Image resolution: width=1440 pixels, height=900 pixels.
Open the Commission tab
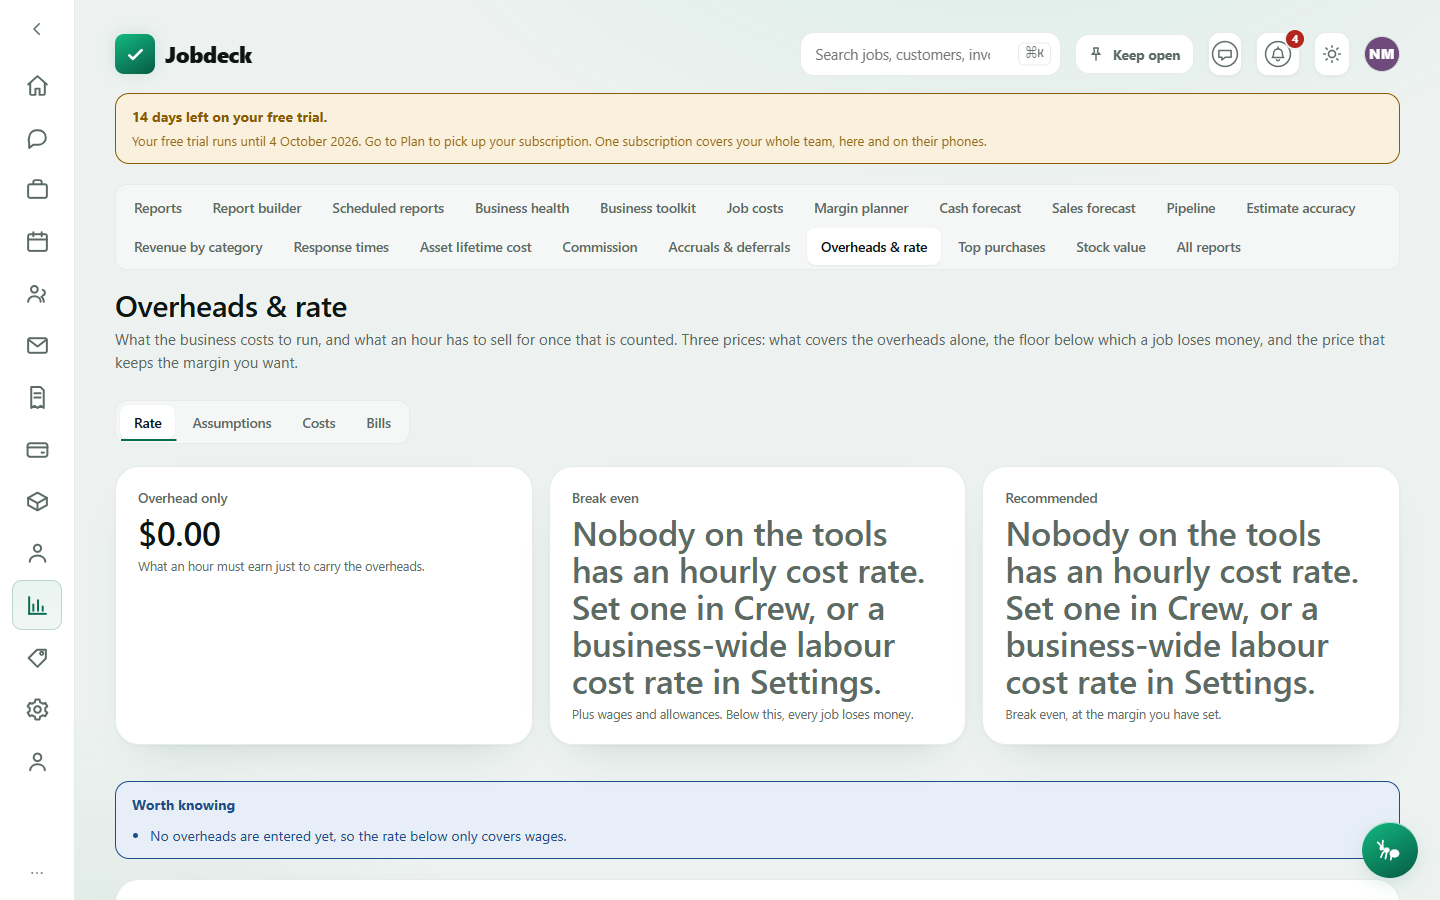[600, 247]
